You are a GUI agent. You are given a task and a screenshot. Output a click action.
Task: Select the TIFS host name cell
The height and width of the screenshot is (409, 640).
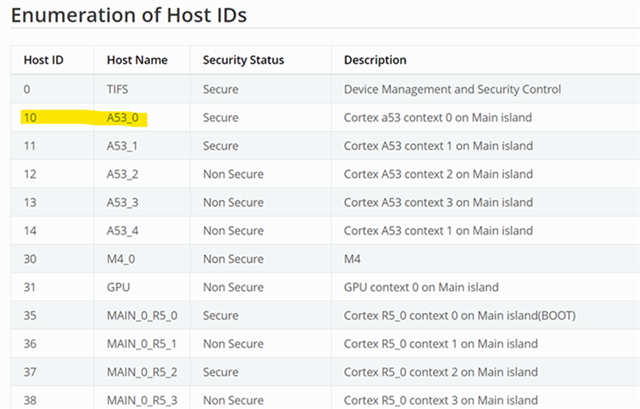click(x=118, y=89)
